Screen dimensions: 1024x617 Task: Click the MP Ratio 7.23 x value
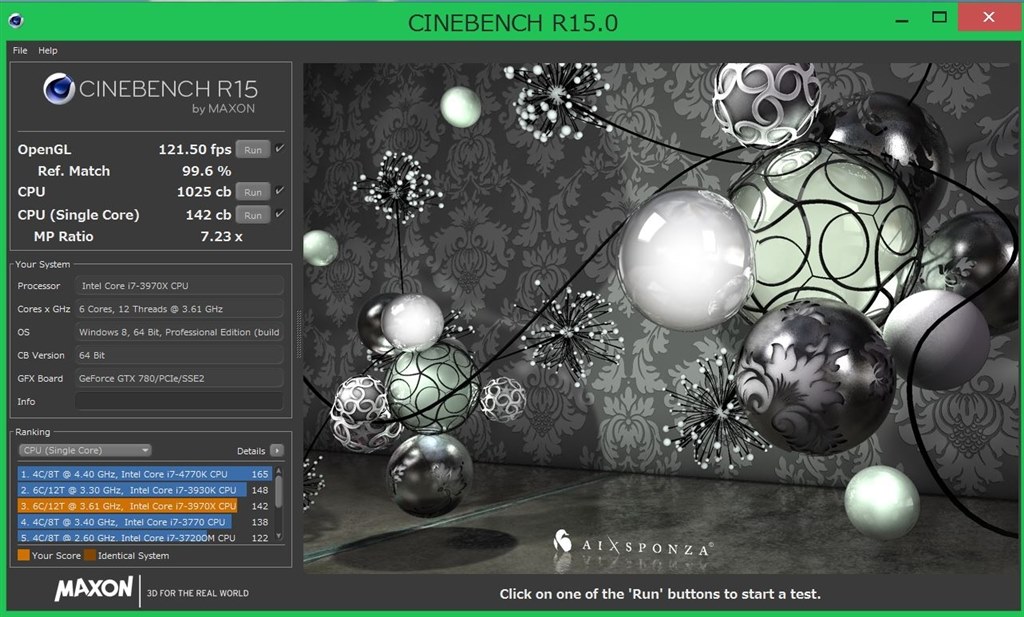(x=221, y=236)
